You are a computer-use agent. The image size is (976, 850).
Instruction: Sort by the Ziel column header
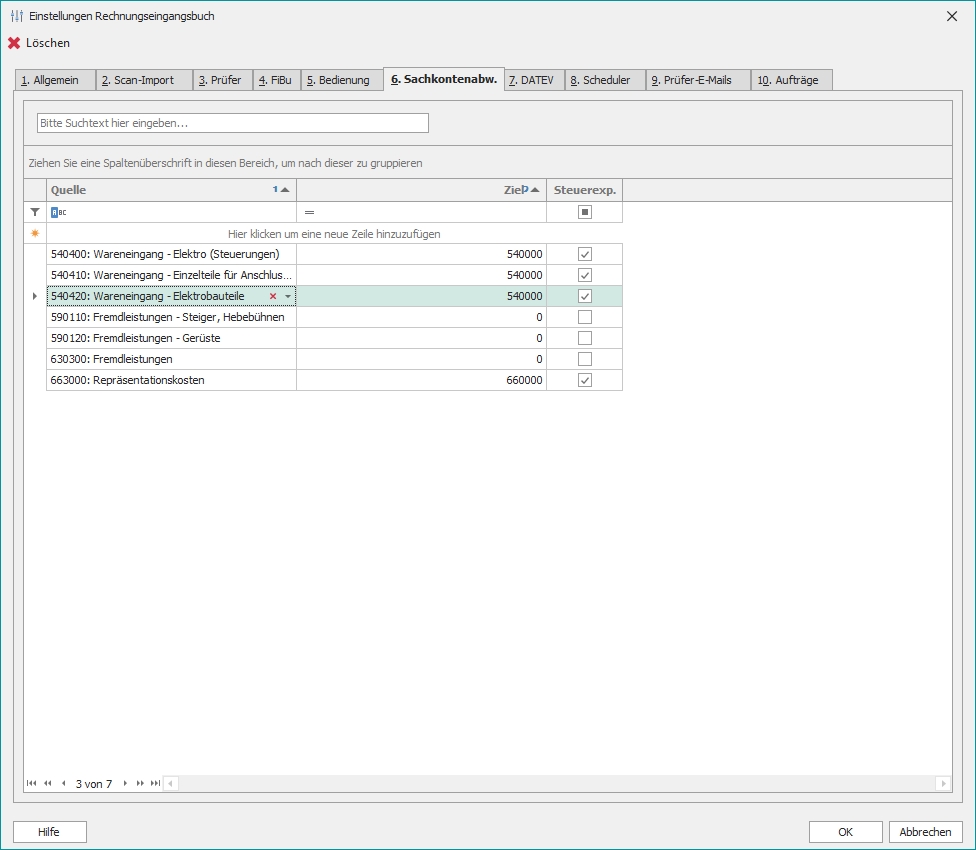pyautogui.click(x=420, y=190)
